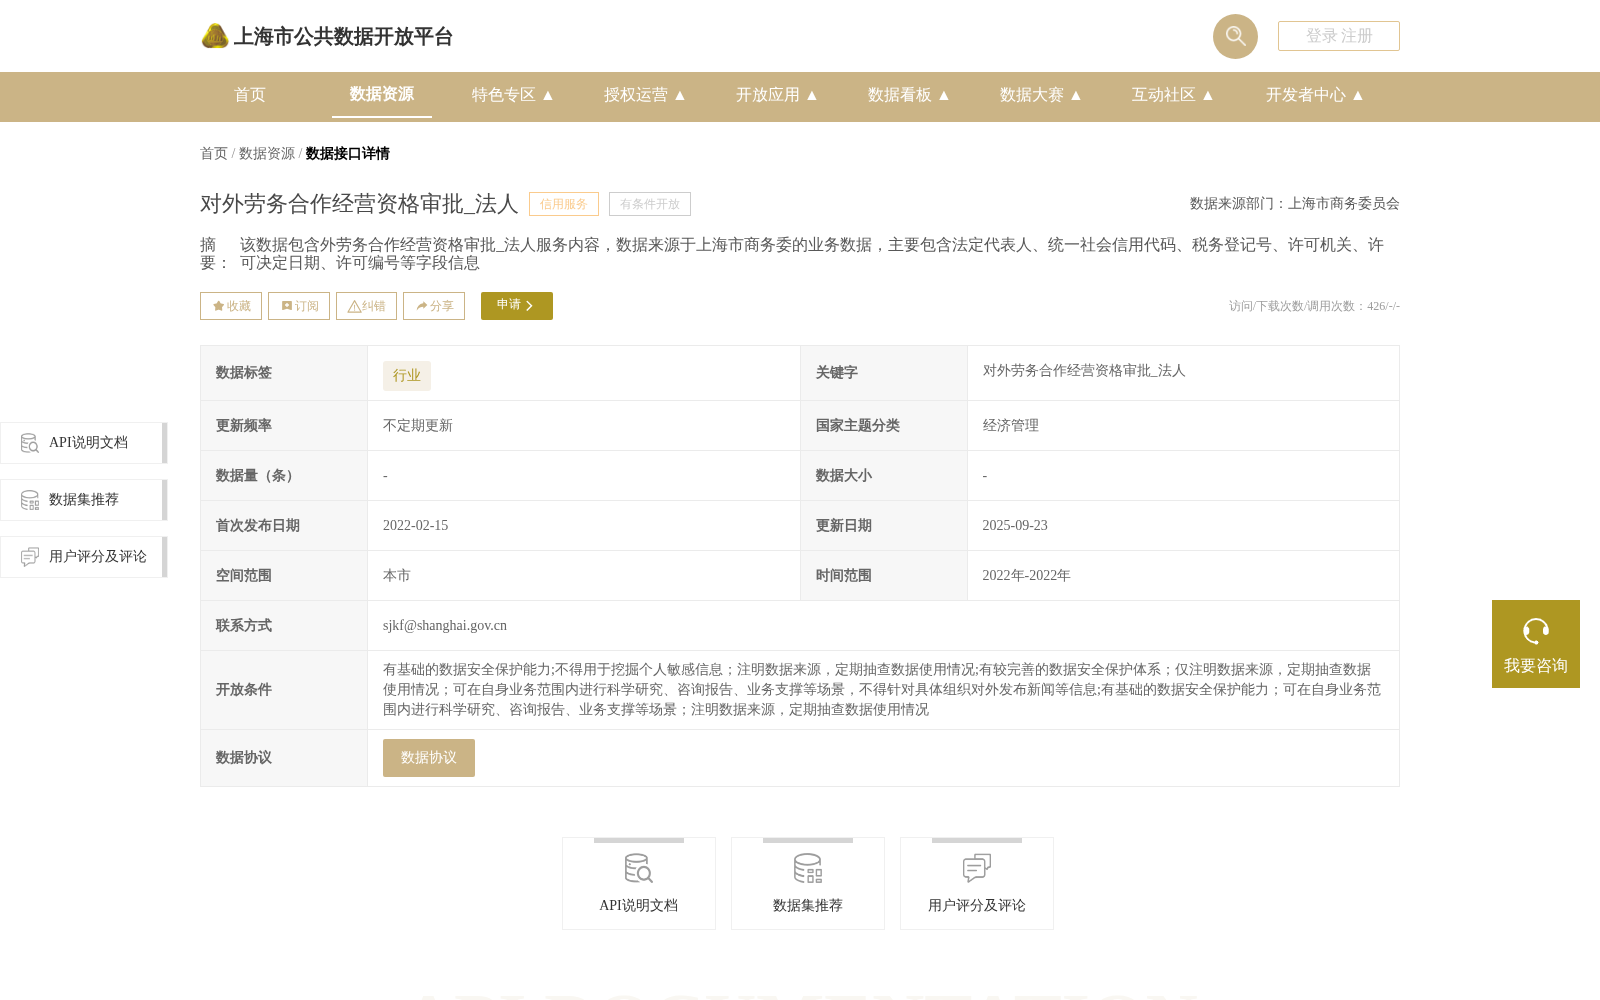1600x1000 pixels.
Task: Expand the 互动社区 dropdown menu
Action: point(1173,95)
